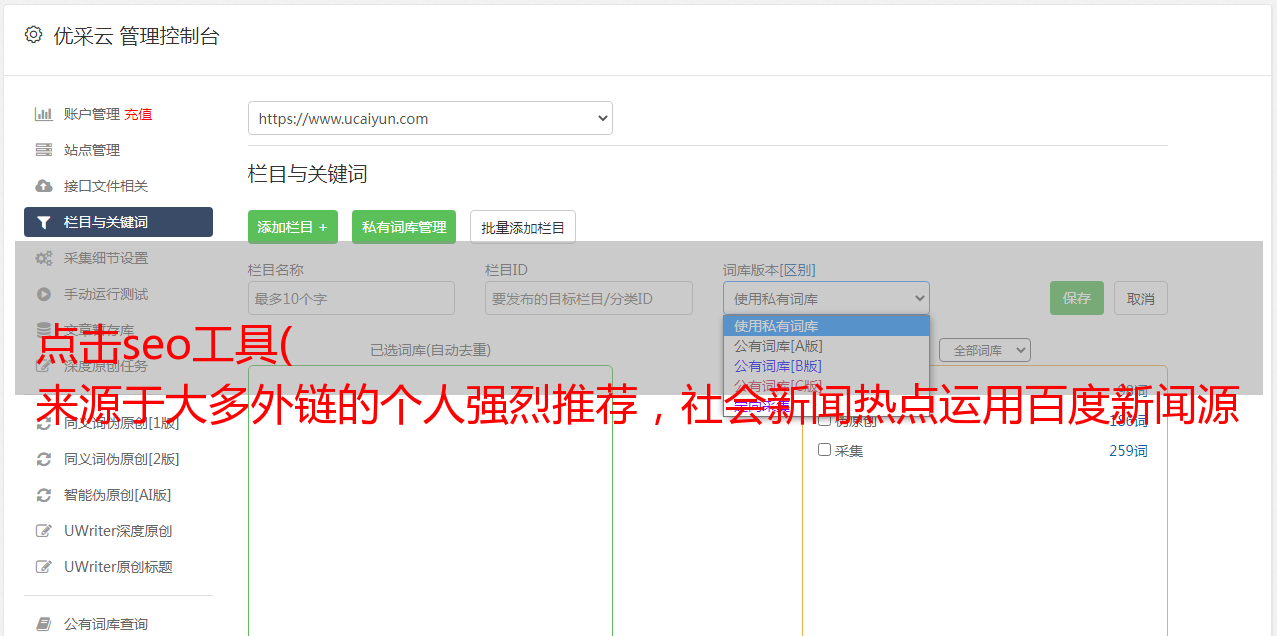Open 公有词库查询 in the sidebar
Screen dimensions: 1277x636
tap(106, 624)
